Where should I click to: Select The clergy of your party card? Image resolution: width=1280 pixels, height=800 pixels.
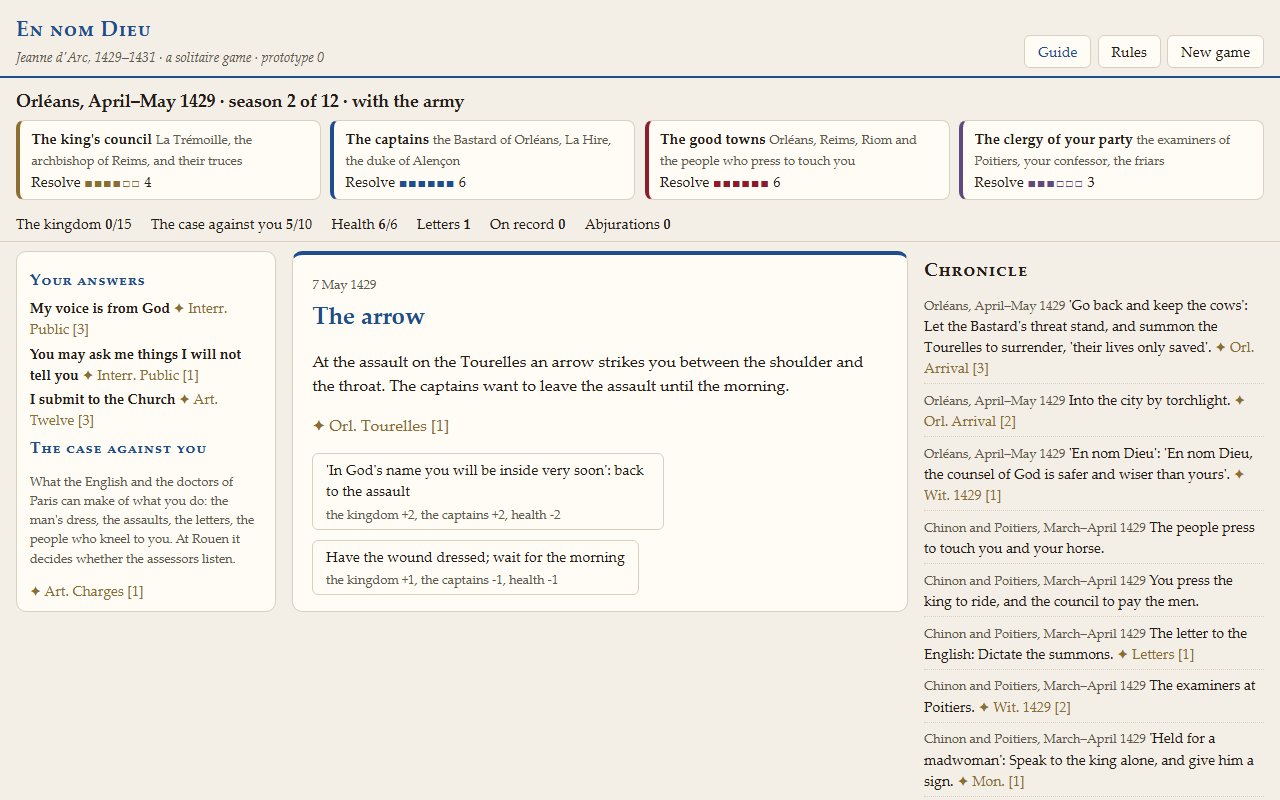click(x=1111, y=160)
